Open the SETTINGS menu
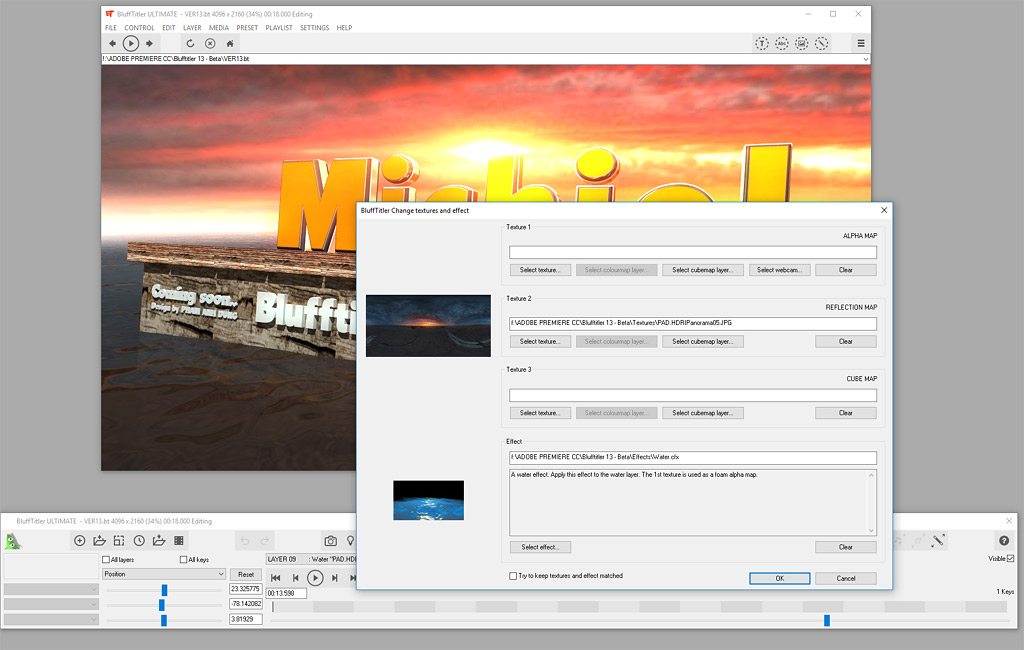This screenshot has height=650, width=1024. [x=314, y=27]
